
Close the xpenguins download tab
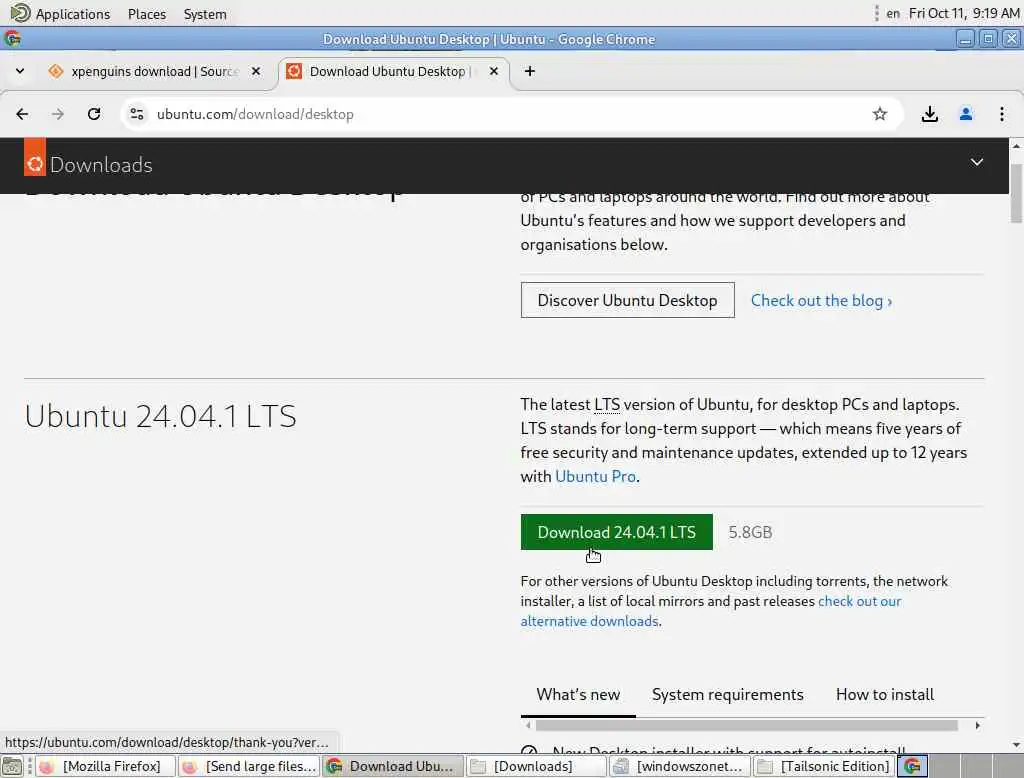point(256,71)
